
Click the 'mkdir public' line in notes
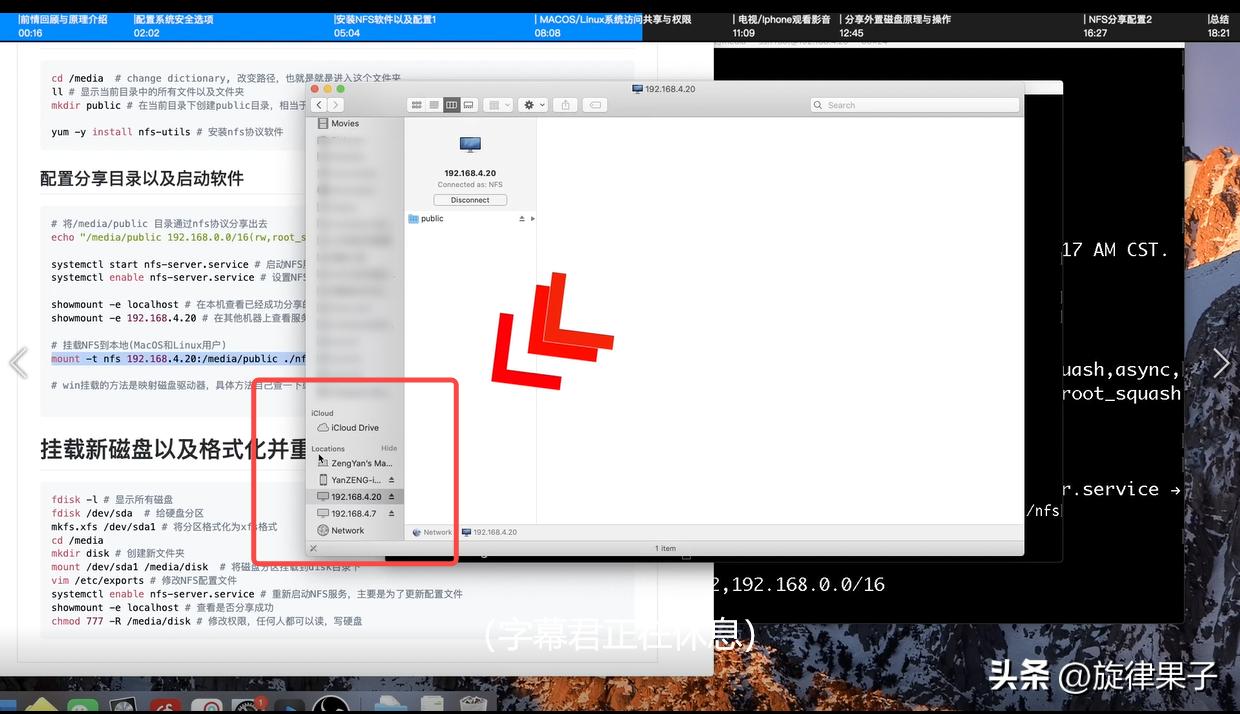[178, 105]
